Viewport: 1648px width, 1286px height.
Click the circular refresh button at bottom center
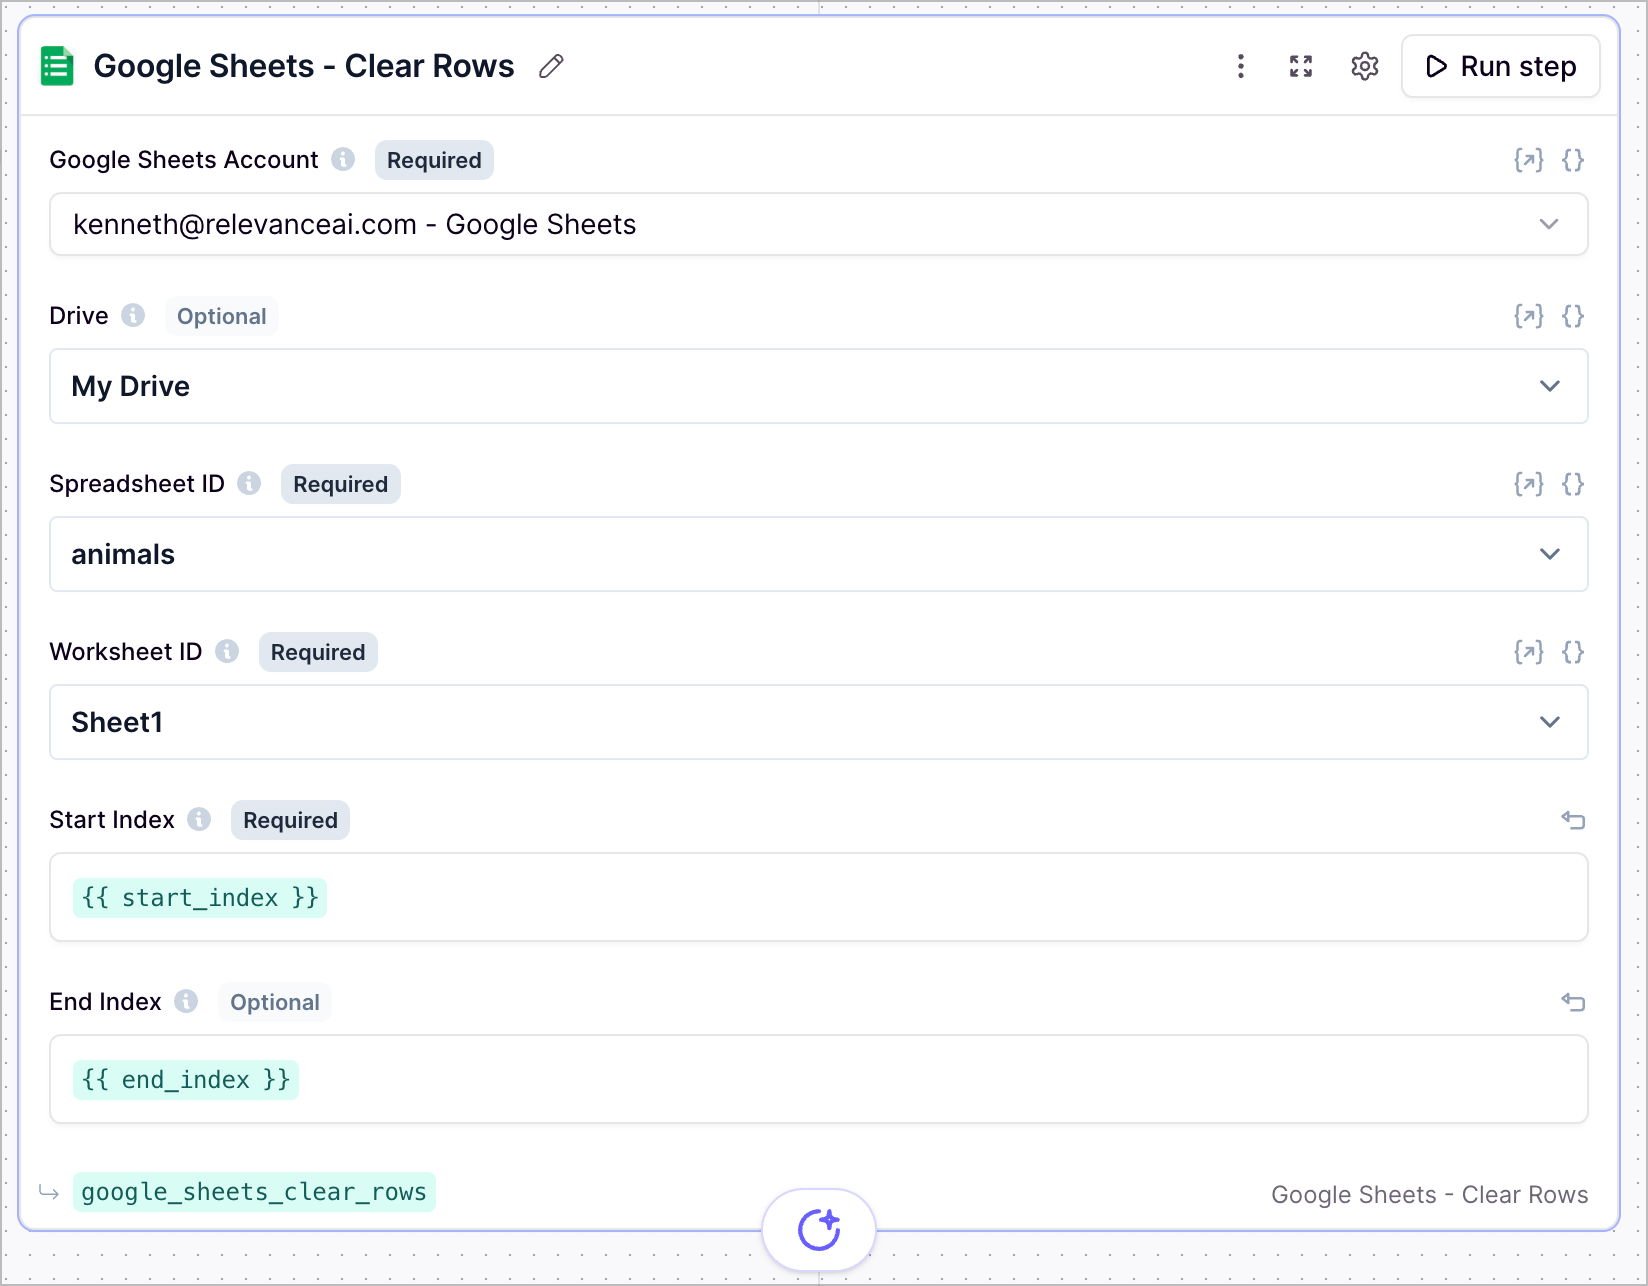(818, 1229)
